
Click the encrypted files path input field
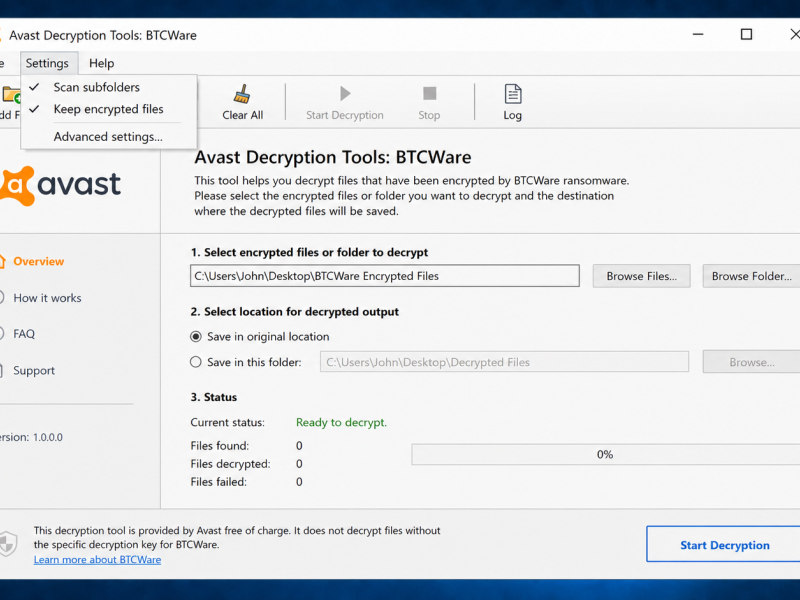[385, 276]
